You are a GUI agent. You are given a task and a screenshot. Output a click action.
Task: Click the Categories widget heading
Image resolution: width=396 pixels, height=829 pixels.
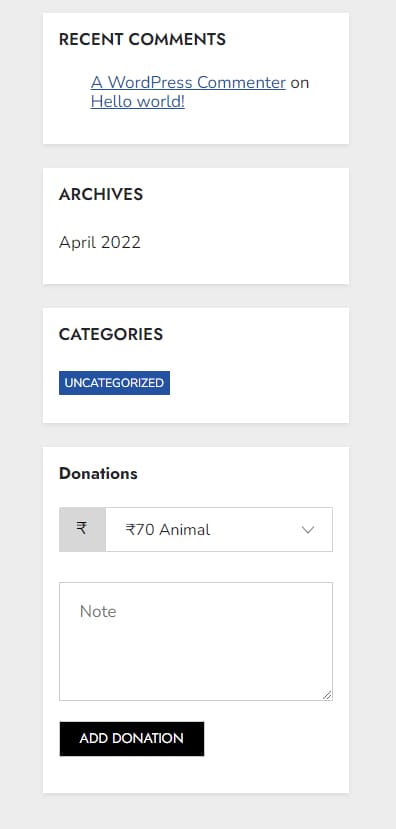[111, 334]
